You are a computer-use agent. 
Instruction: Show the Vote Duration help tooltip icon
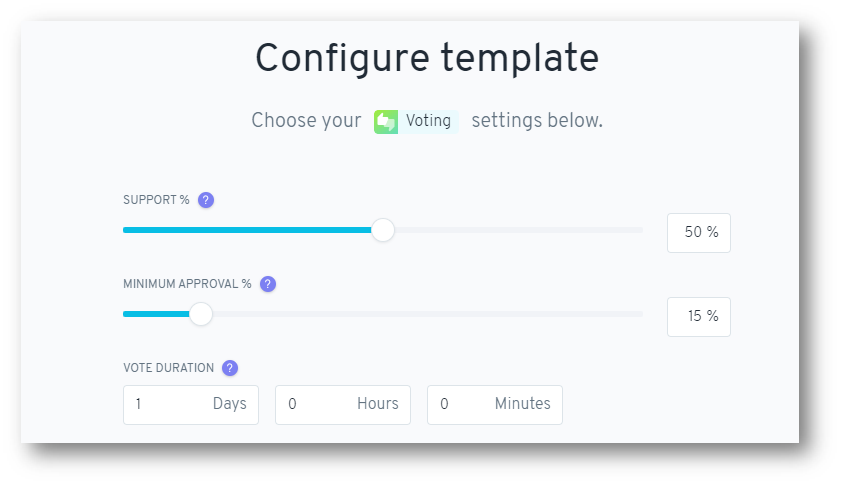230,368
